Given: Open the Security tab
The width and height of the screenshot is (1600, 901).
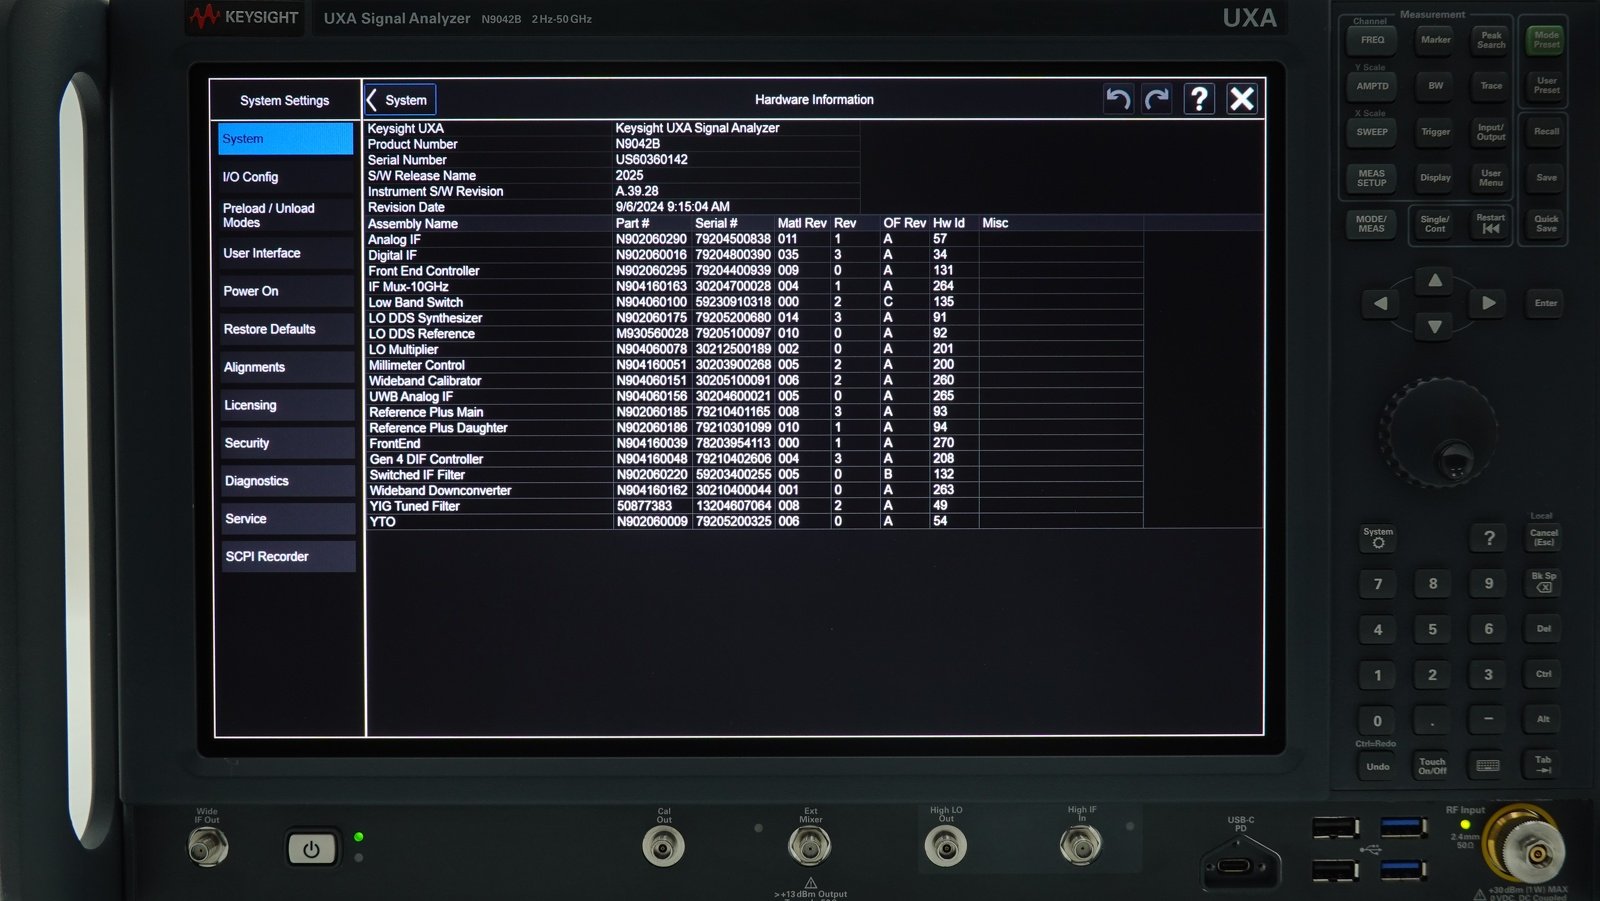Looking at the screenshot, I should click(x=286, y=443).
